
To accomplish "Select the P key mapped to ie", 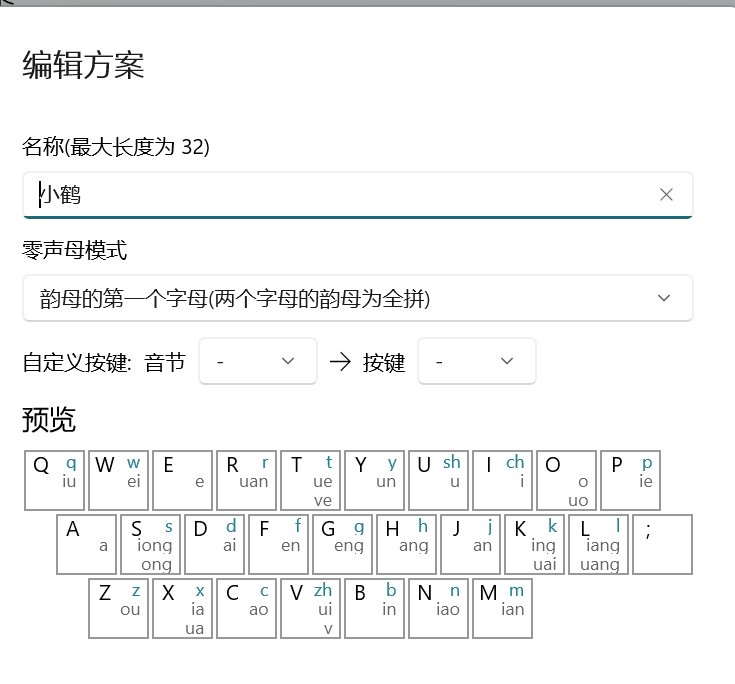I will coord(630,480).
